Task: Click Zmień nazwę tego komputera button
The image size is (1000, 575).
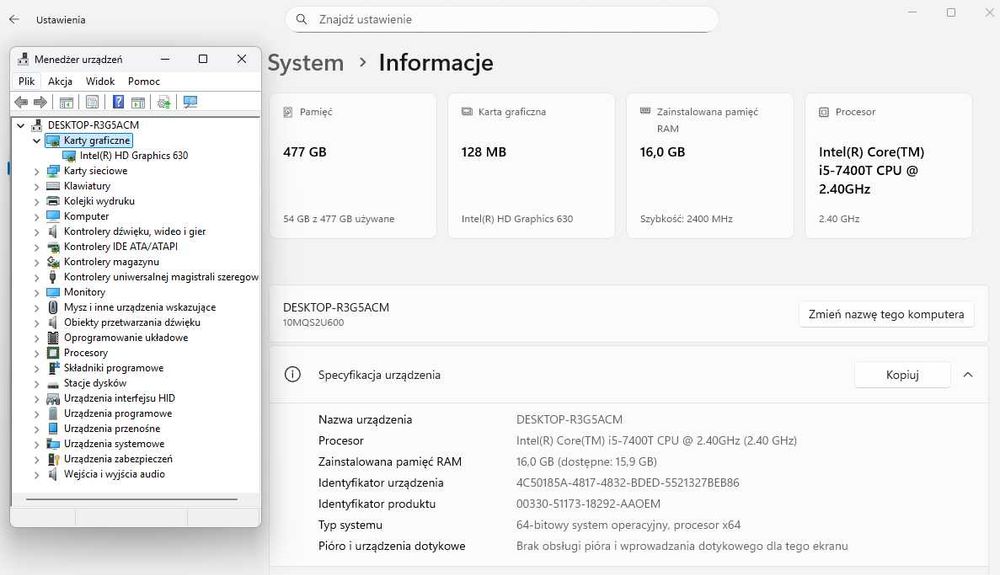Action: [886, 314]
